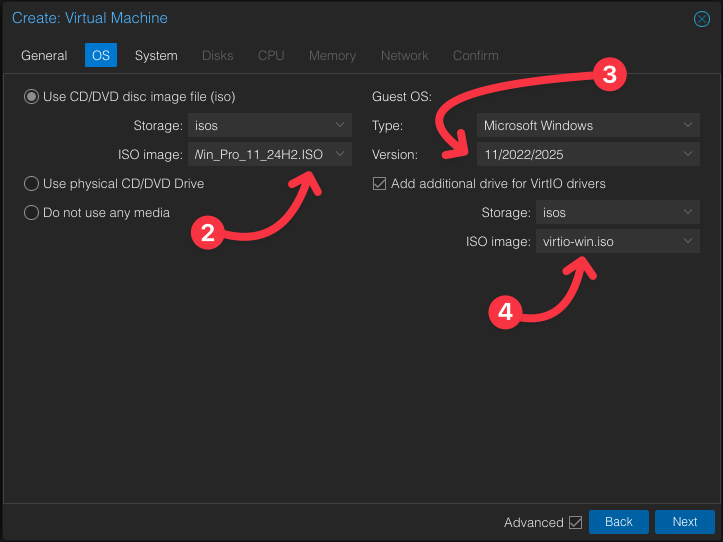Click the Next button
Screen dimensions: 723x542
(x=684, y=522)
